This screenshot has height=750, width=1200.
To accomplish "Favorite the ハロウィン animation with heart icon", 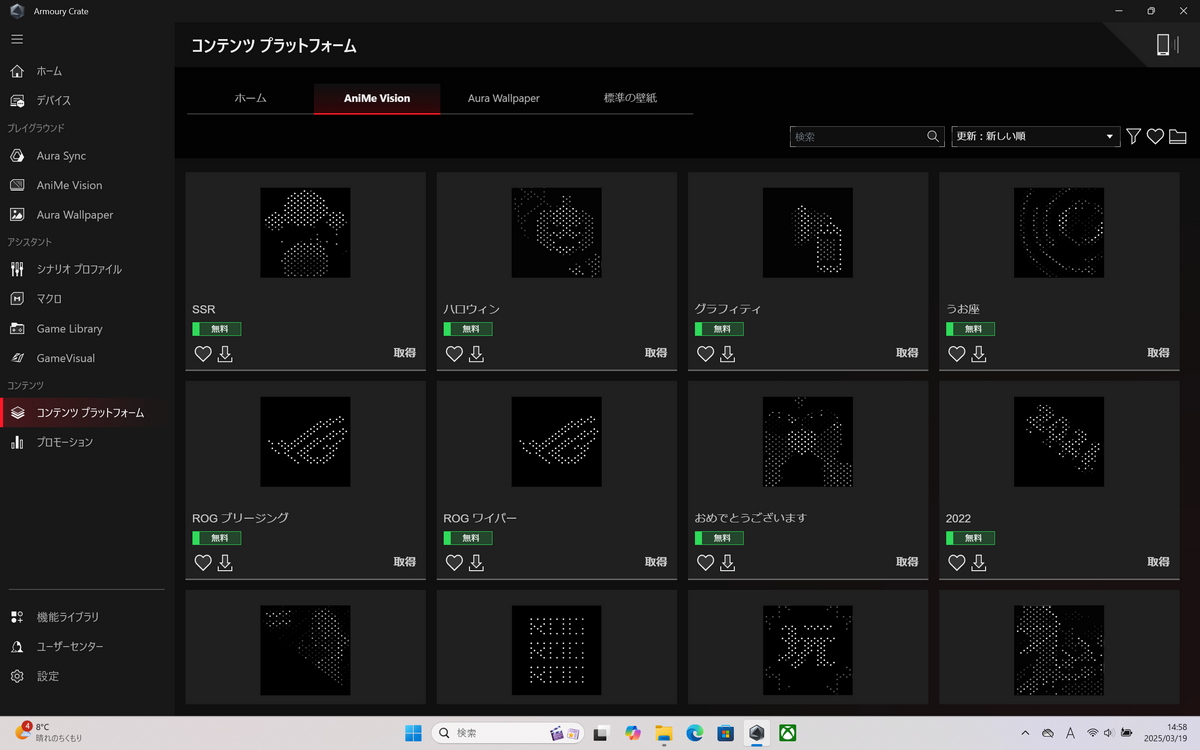I will (x=454, y=354).
